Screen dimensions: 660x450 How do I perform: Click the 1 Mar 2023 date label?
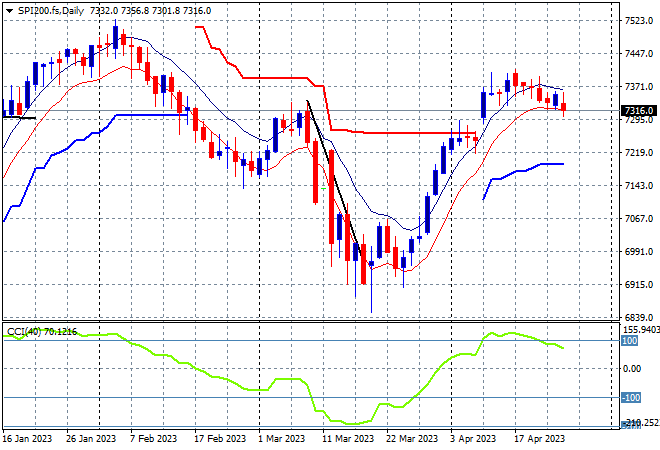[x=281, y=439]
